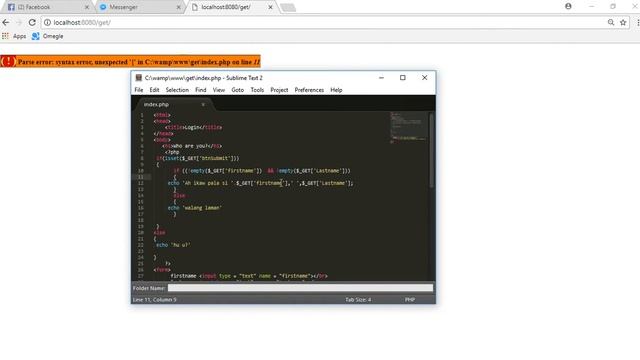Minimize the Chrome window

click(591, 6)
